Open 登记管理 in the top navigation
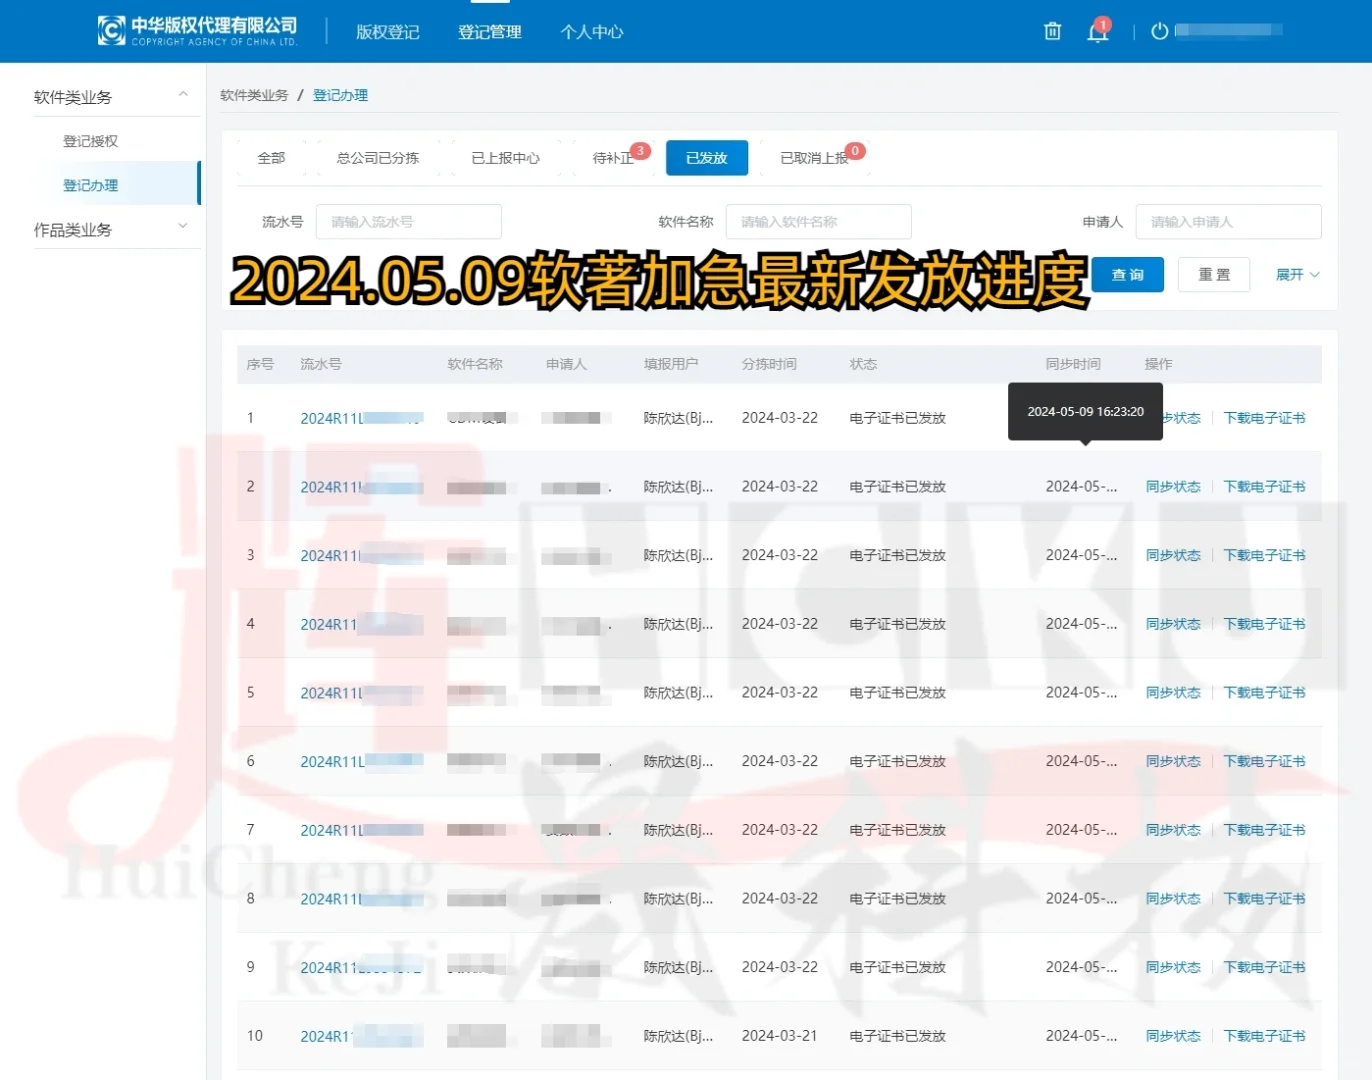Screen dimensions: 1372x1080 (x=489, y=31)
